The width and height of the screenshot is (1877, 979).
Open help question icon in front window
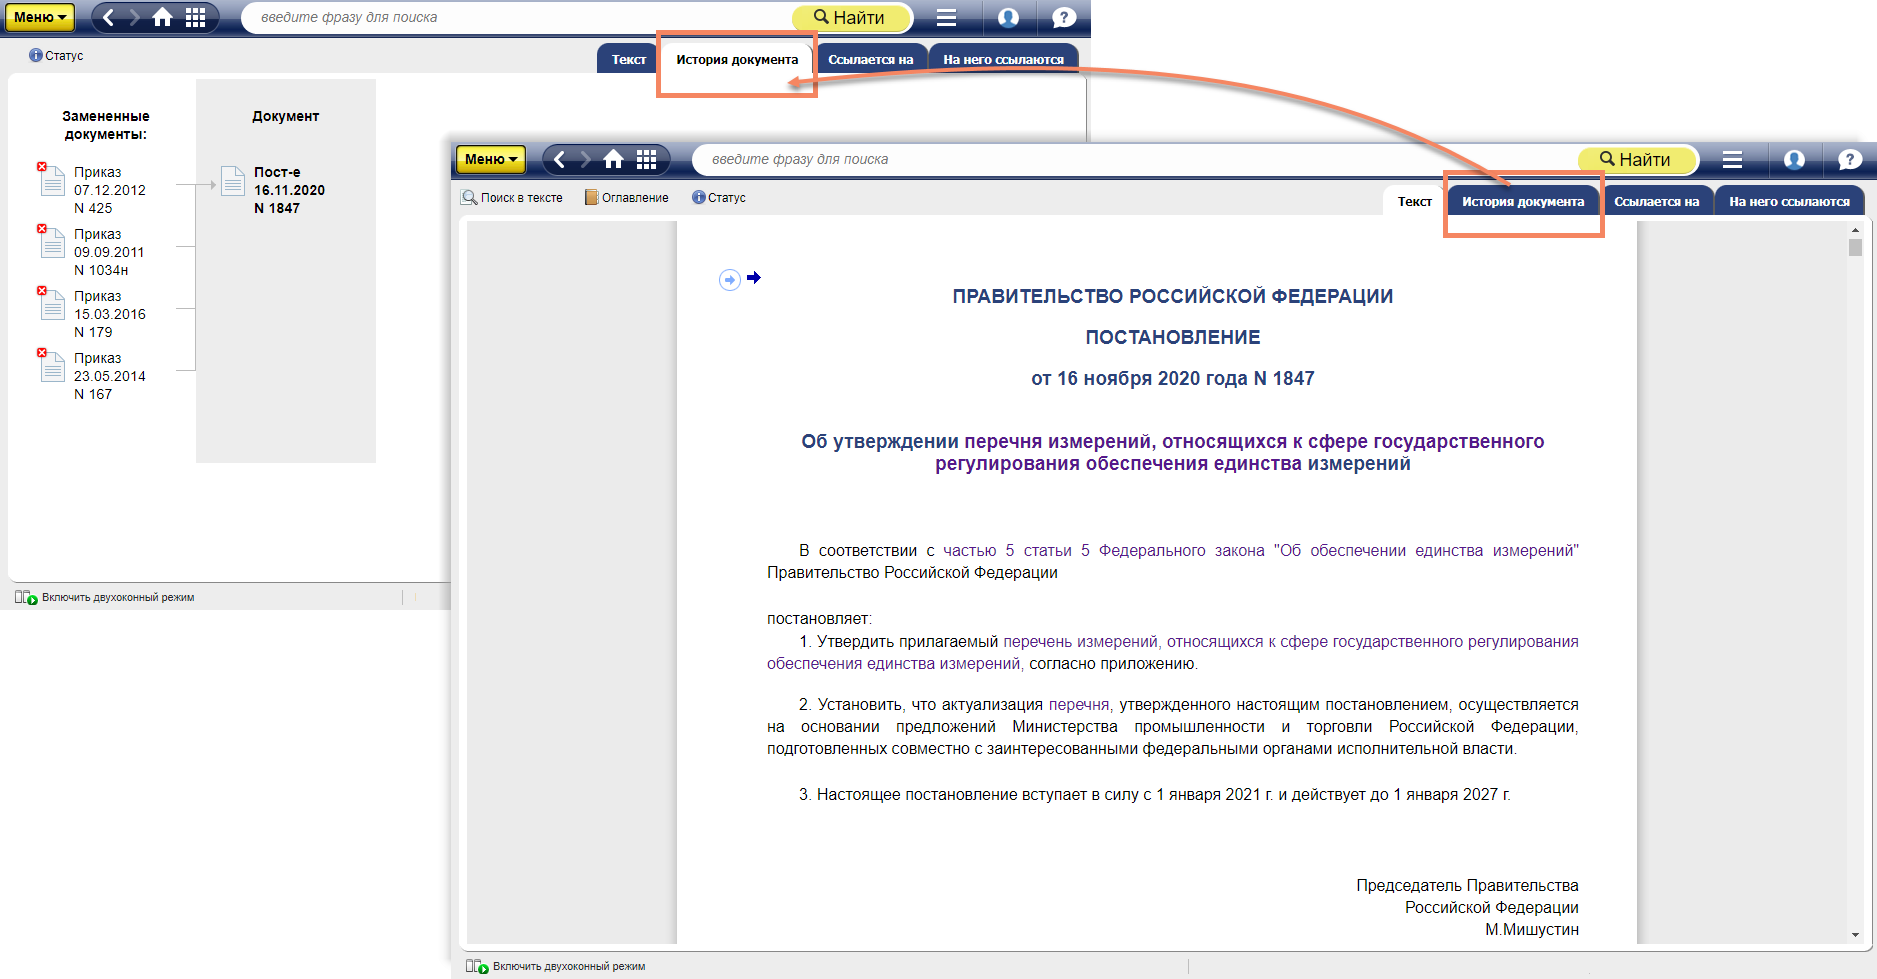click(1850, 159)
